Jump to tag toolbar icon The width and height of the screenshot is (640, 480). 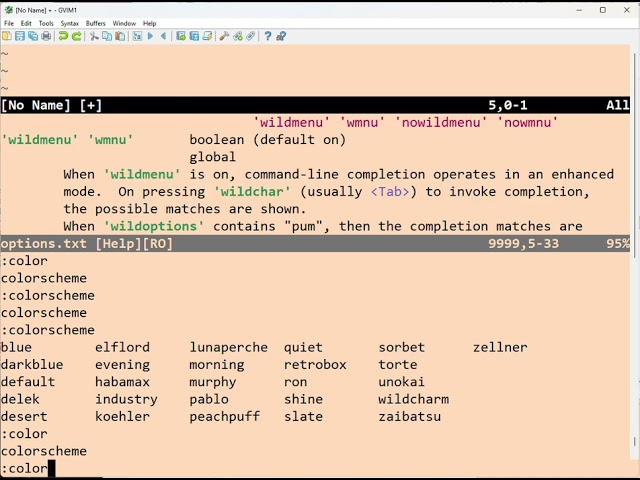[251, 36]
